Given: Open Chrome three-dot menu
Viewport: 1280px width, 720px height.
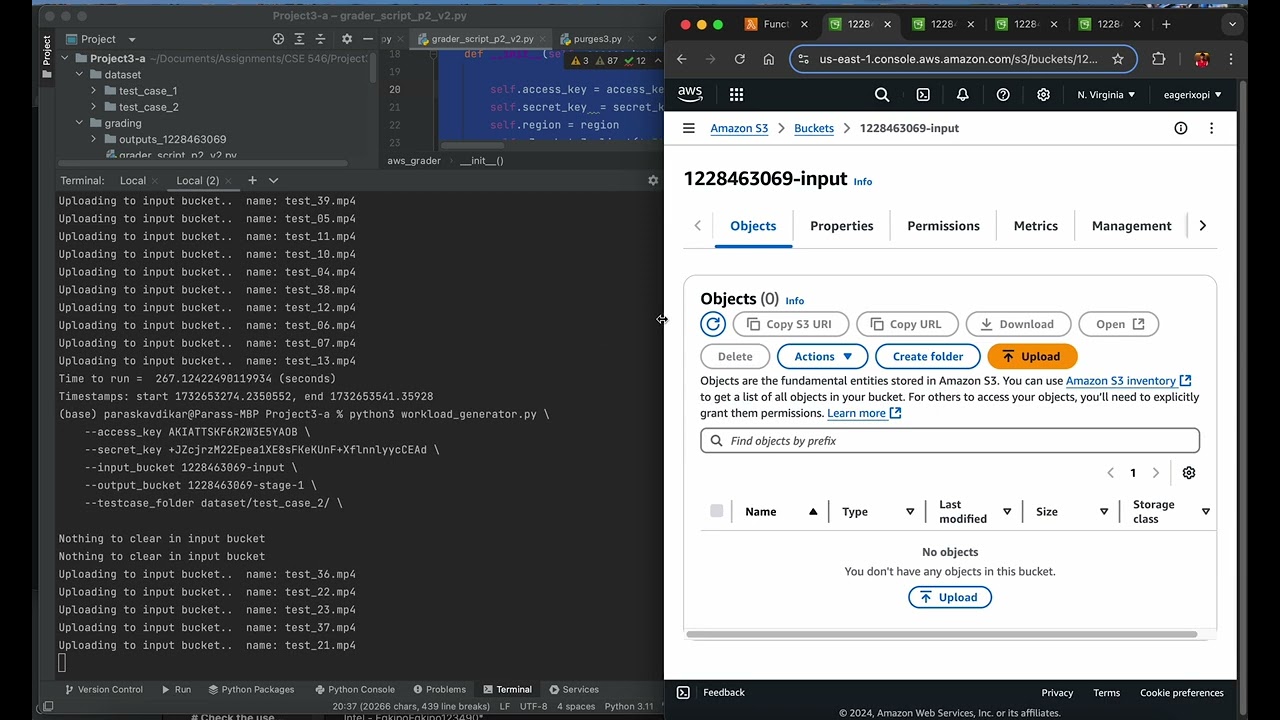Looking at the screenshot, I should (1231, 59).
